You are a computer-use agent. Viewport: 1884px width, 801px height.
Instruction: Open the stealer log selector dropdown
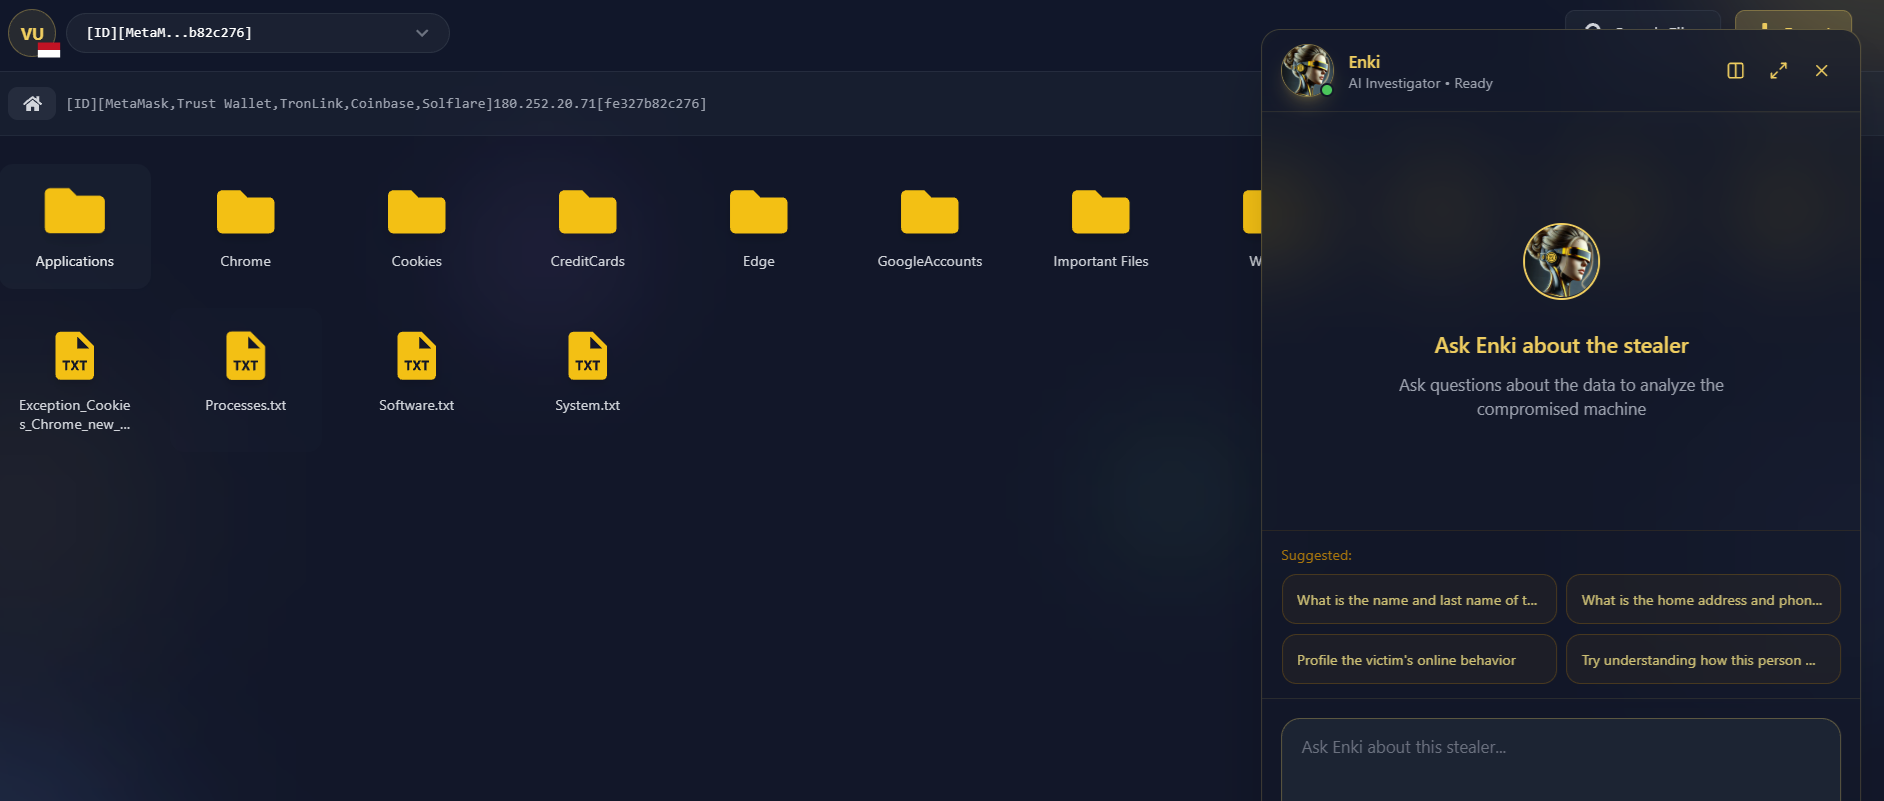point(258,33)
